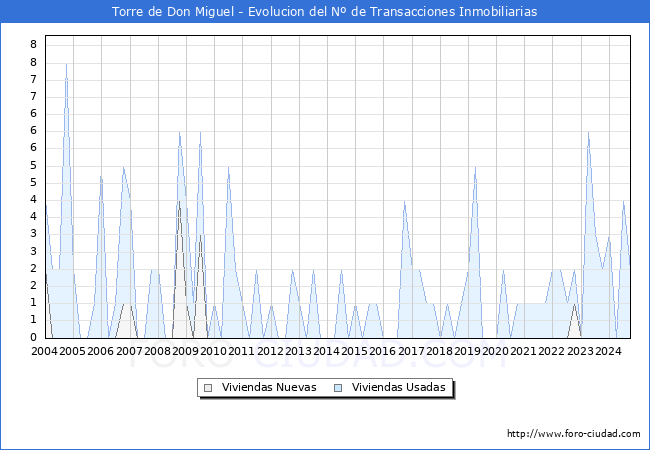Click the 2004 x-axis label

44,351
